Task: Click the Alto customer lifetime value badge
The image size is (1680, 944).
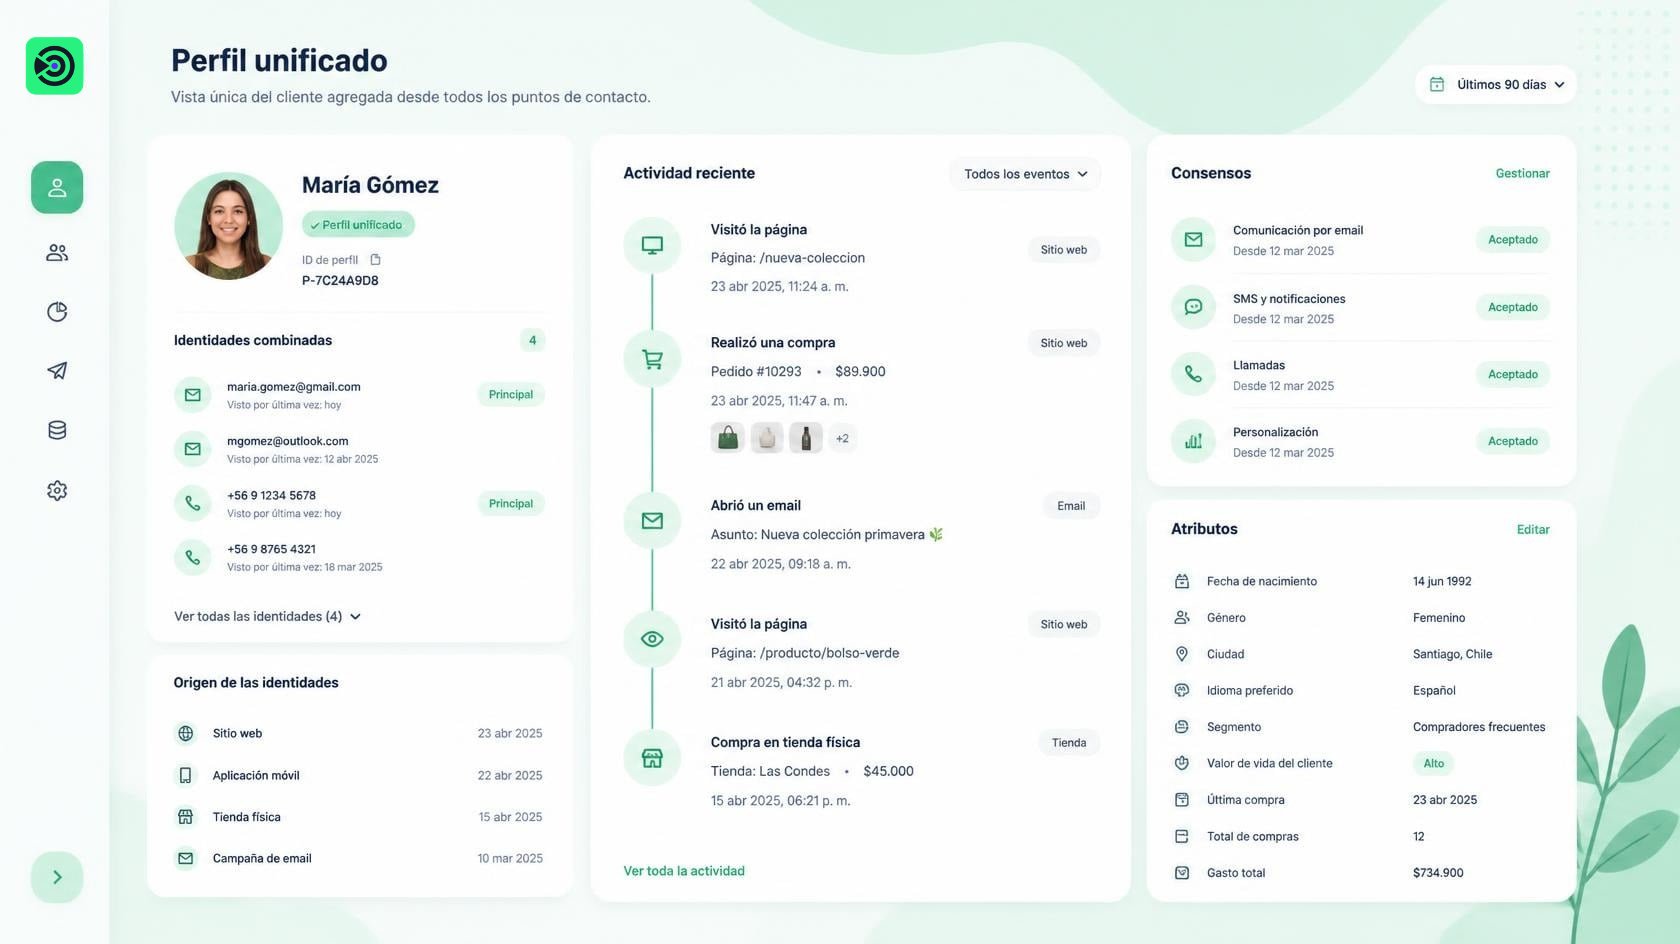Action: (1433, 763)
